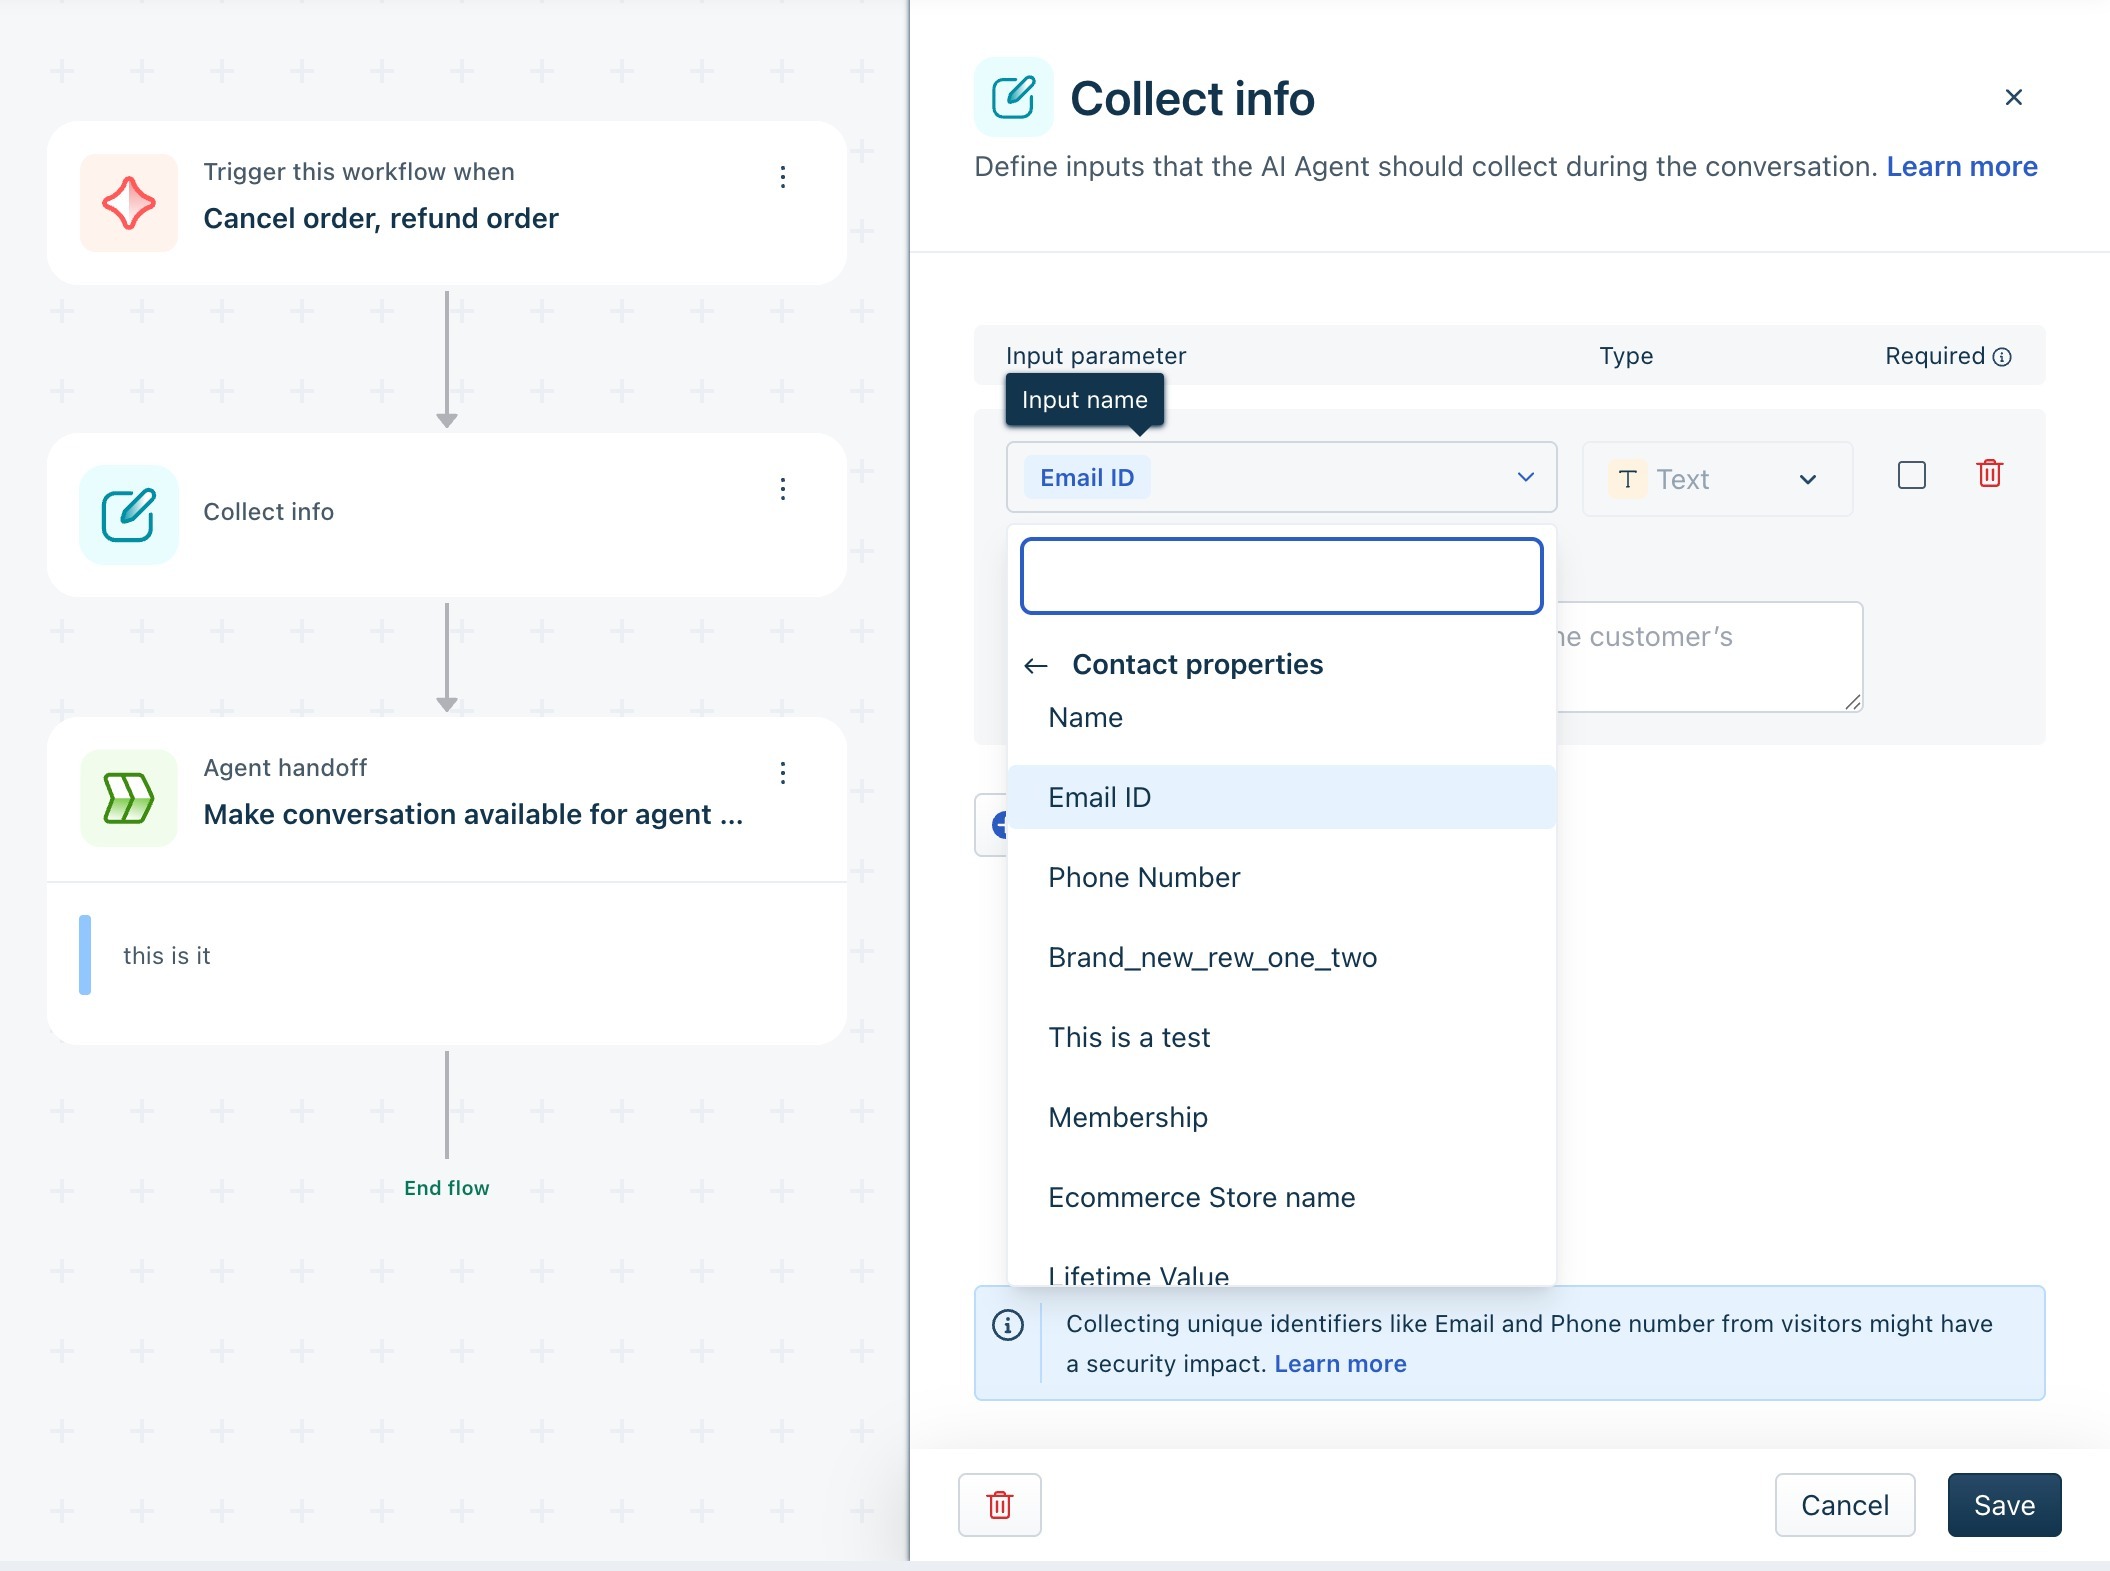Viewport: 2110px width, 1571px height.
Task: Open three-dot menu on Collect info card
Action: tap(783, 489)
